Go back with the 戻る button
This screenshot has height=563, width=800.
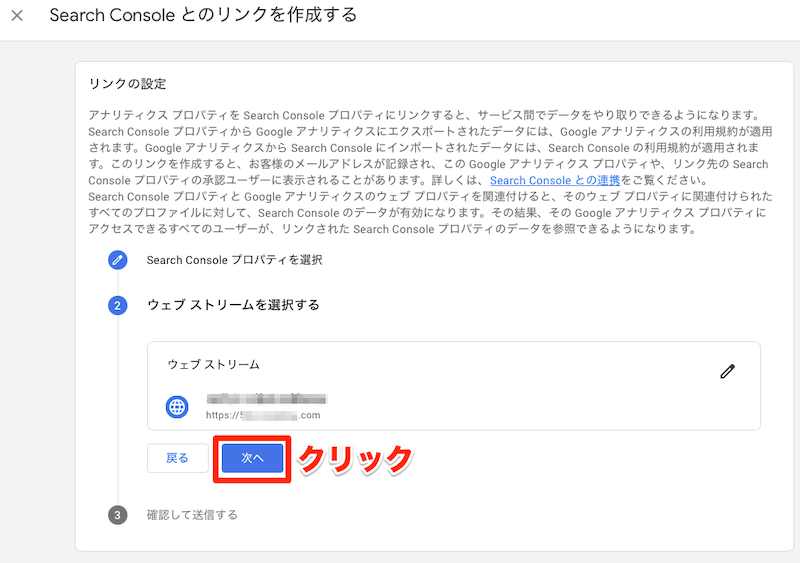point(177,458)
